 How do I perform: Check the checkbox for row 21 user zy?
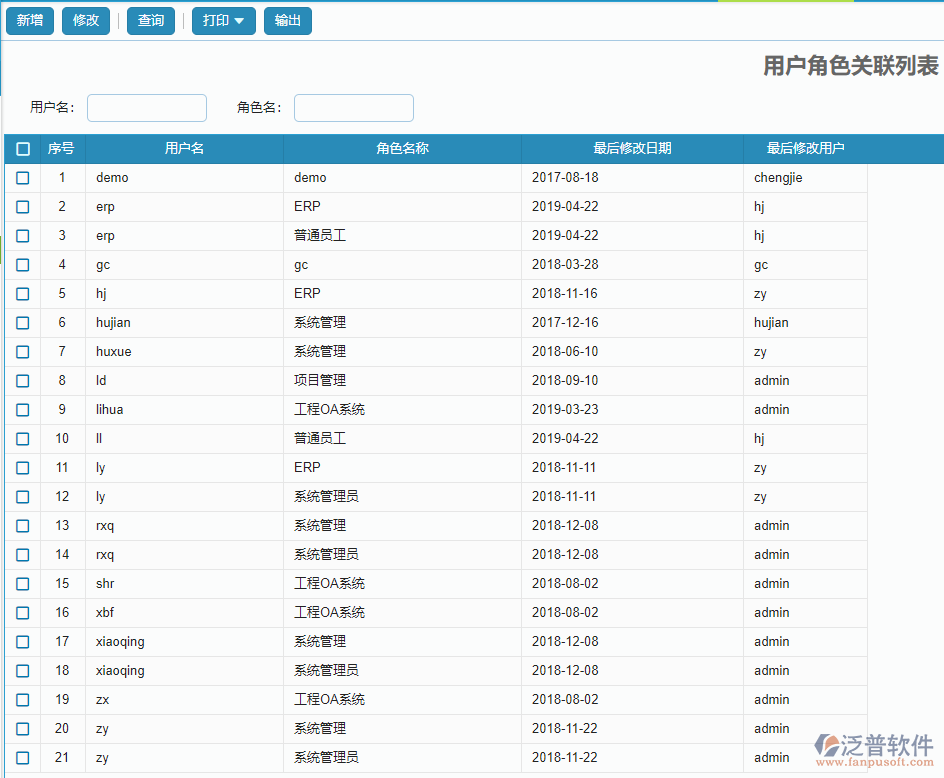coord(22,757)
